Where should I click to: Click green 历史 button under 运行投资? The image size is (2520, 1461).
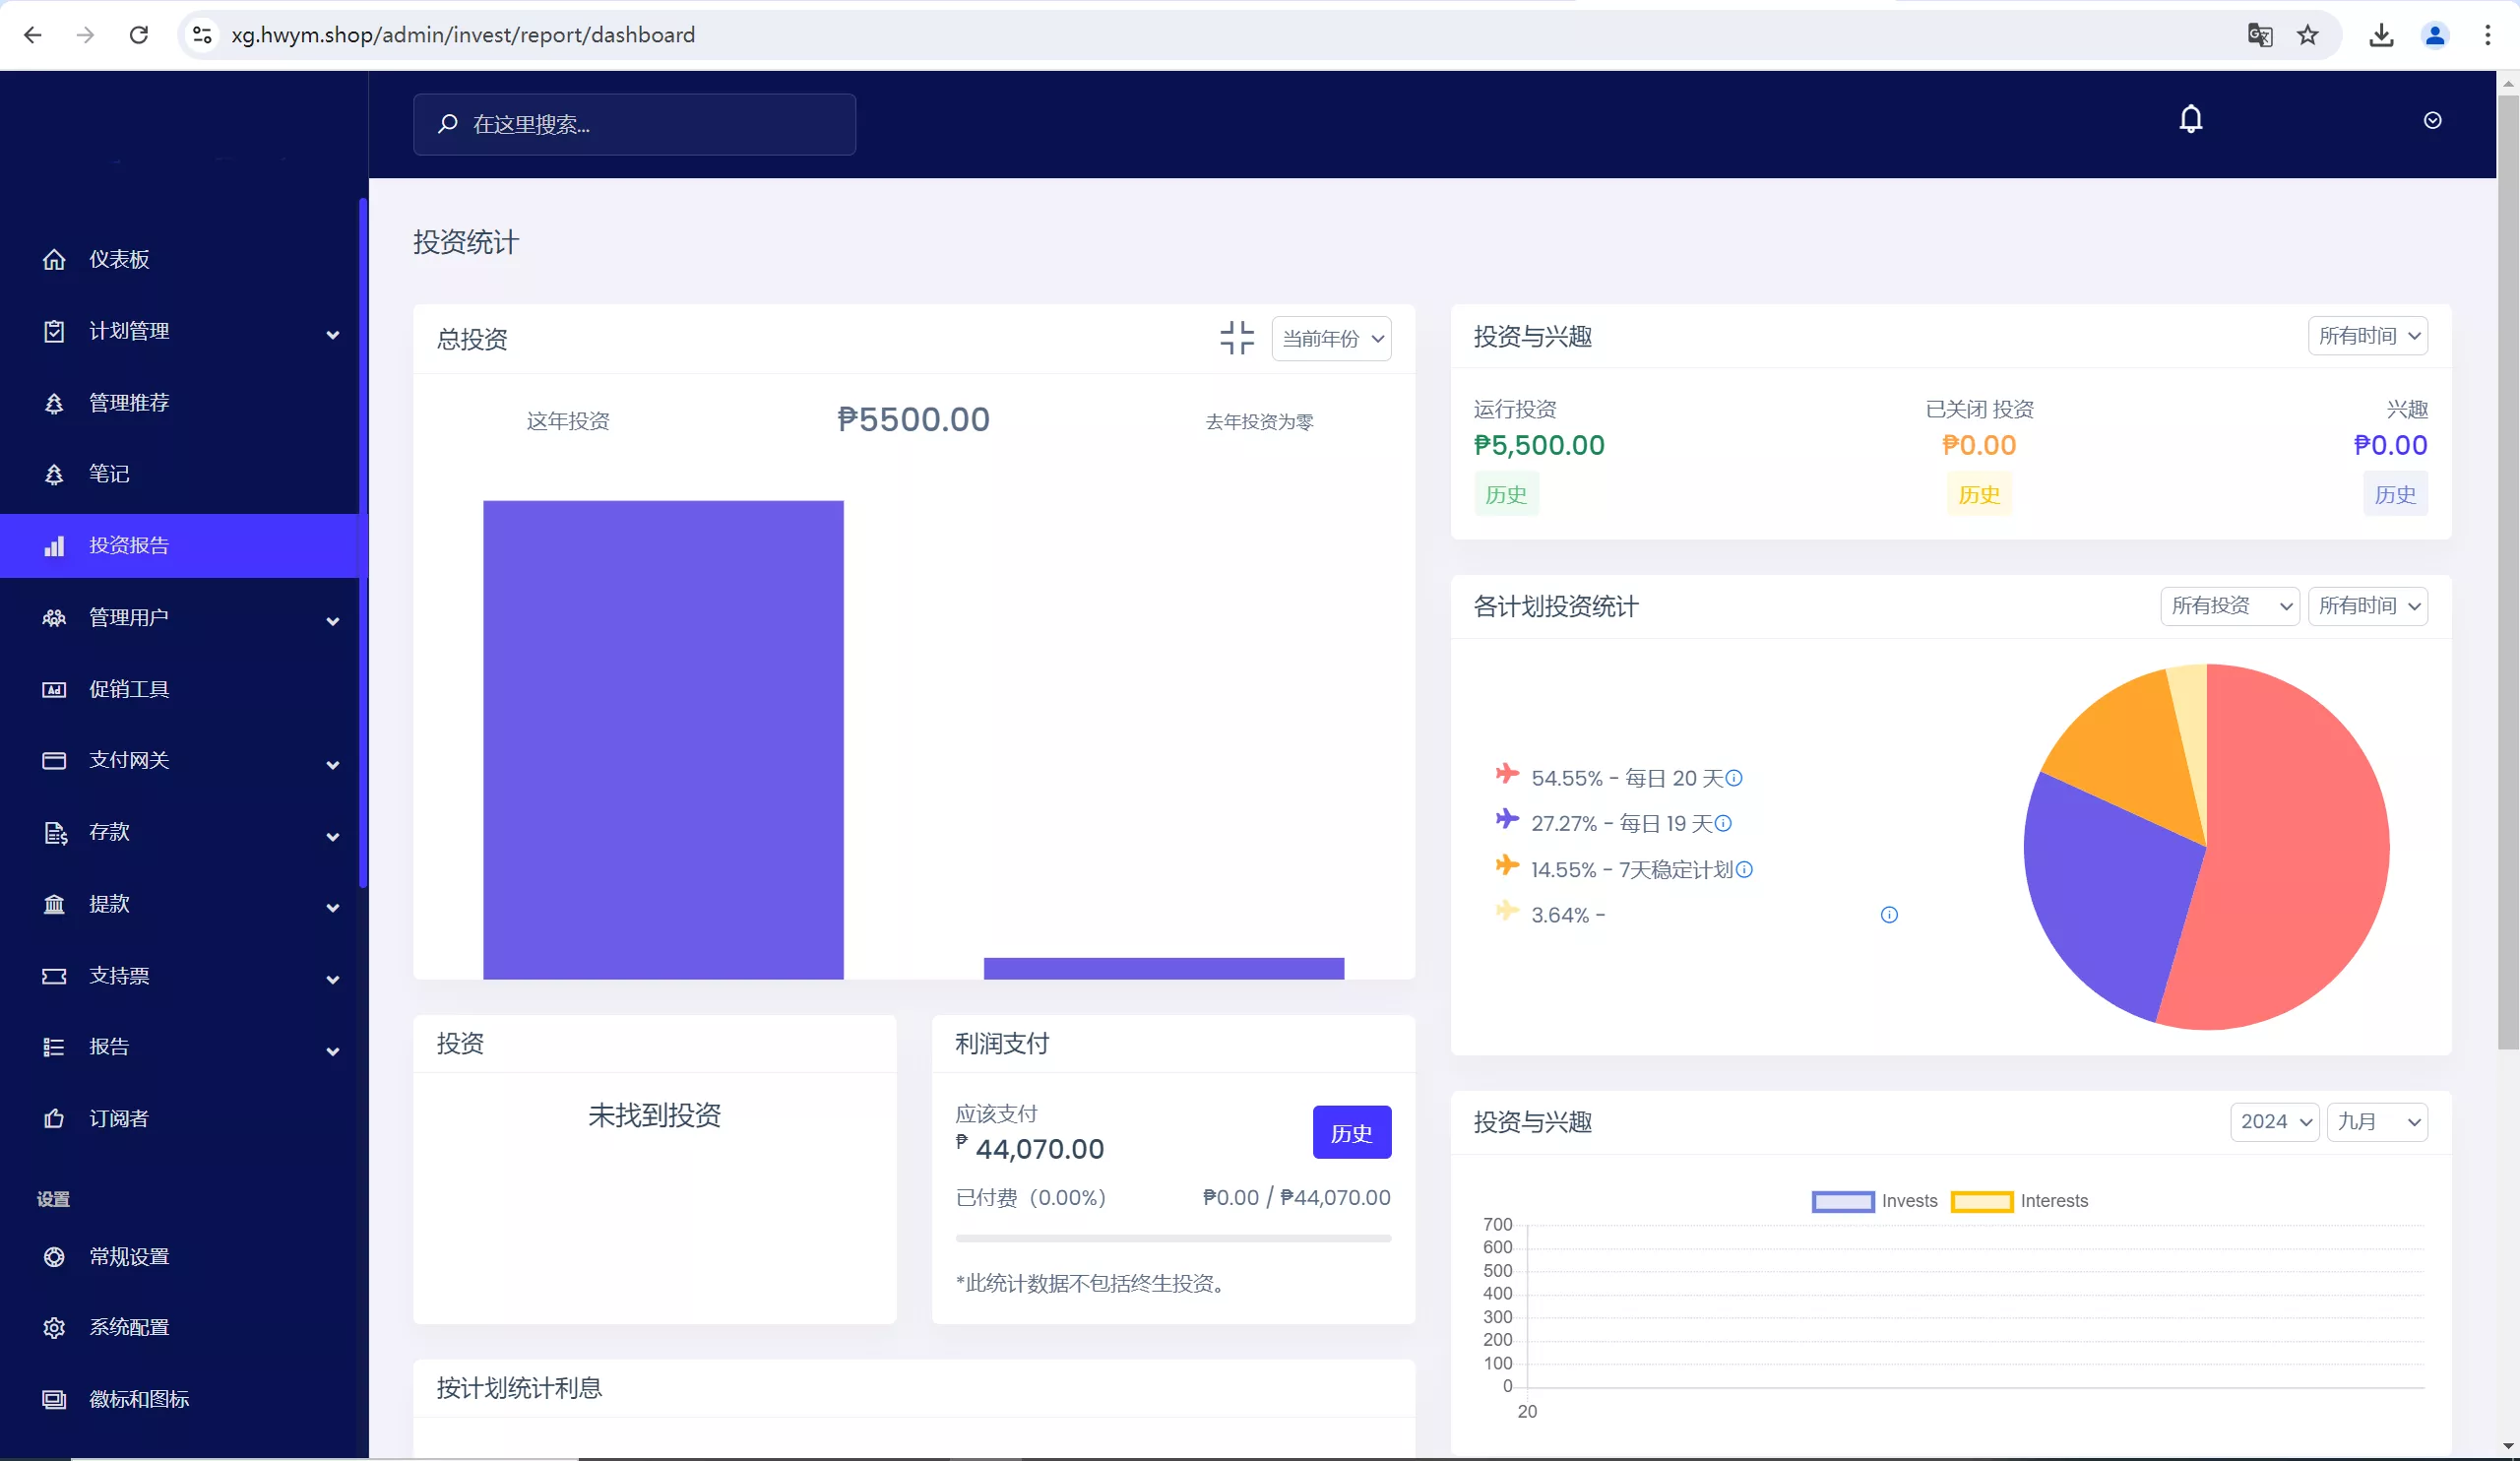click(x=1505, y=495)
